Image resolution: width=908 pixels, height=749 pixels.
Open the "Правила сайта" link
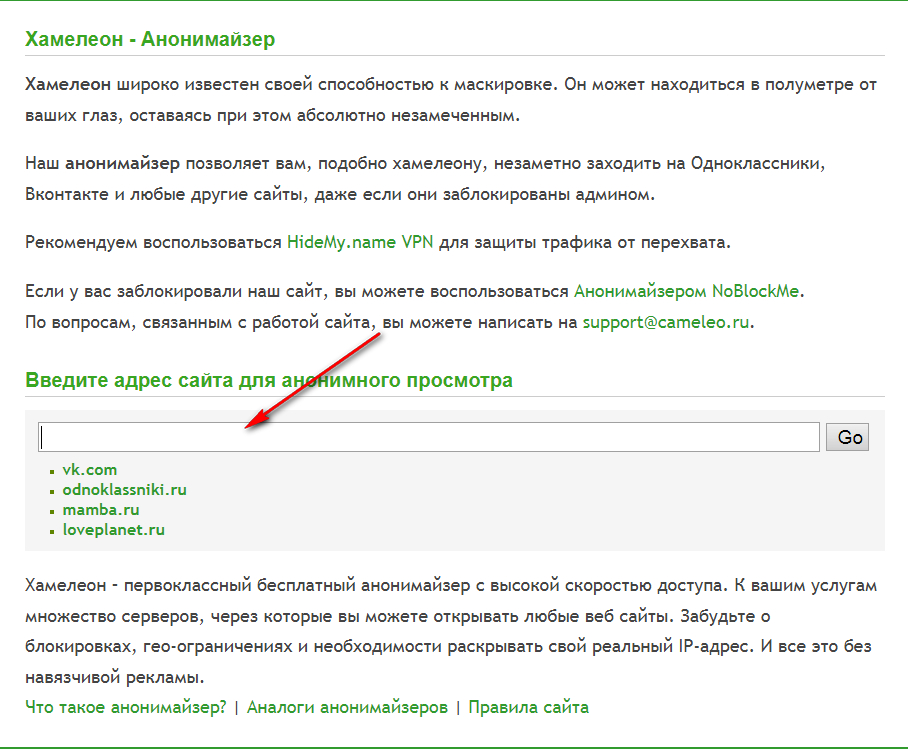tap(528, 707)
